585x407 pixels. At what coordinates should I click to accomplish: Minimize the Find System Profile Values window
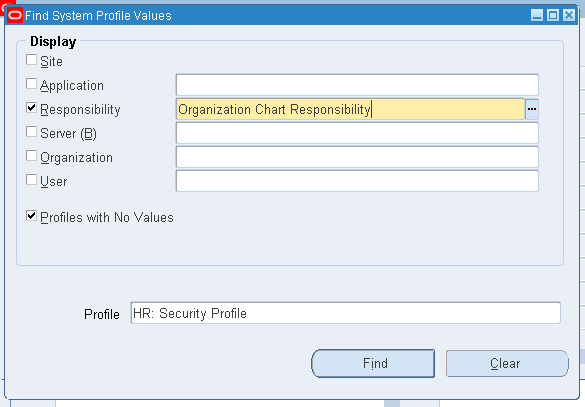(536, 15)
